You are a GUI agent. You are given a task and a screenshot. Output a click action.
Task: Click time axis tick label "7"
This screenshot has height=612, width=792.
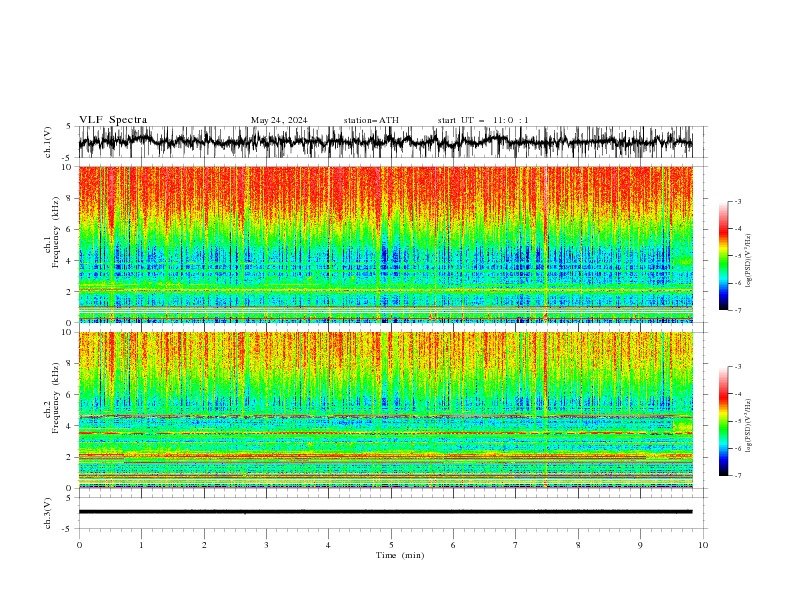pyautogui.click(x=516, y=545)
